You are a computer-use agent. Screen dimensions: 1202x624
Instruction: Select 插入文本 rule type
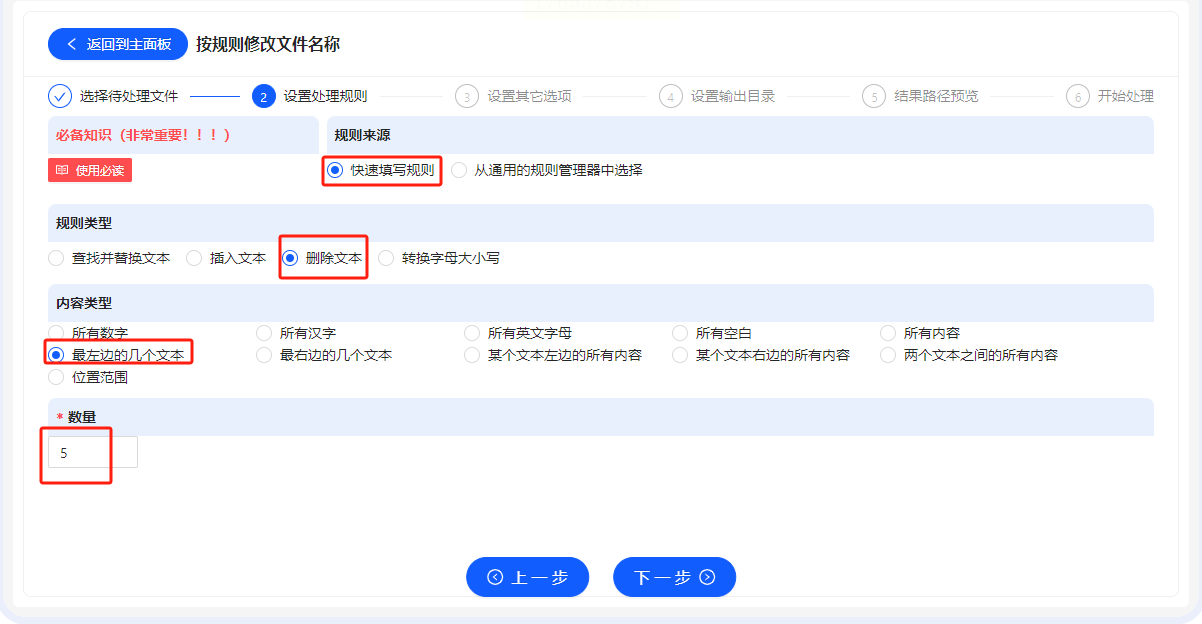[x=226, y=258]
